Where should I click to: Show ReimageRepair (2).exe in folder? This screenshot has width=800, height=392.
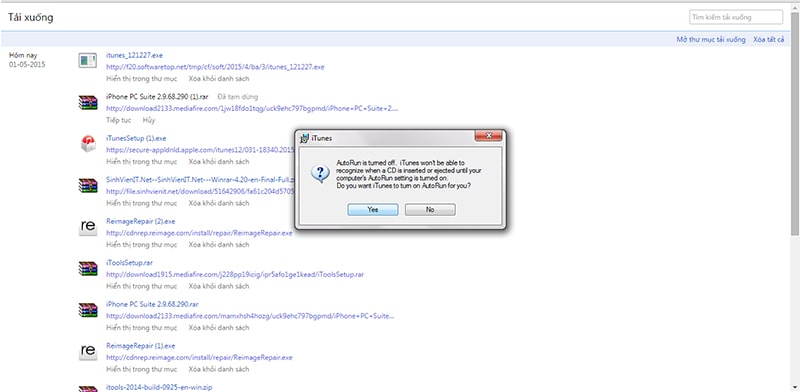(141, 245)
